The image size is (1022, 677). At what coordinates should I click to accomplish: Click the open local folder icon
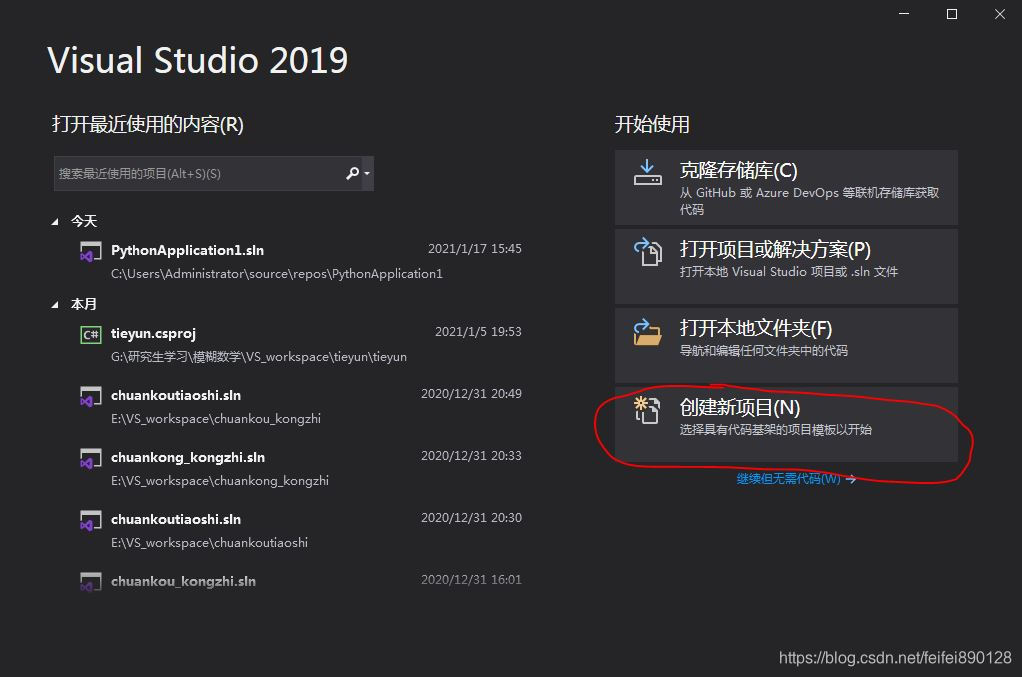pyautogui.click(x=647, y=332)
